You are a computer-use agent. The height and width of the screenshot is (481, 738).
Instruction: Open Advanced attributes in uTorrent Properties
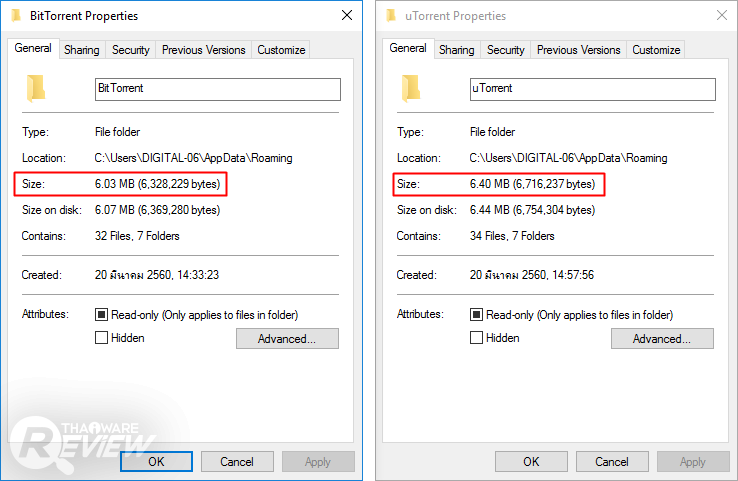point(662,339)
